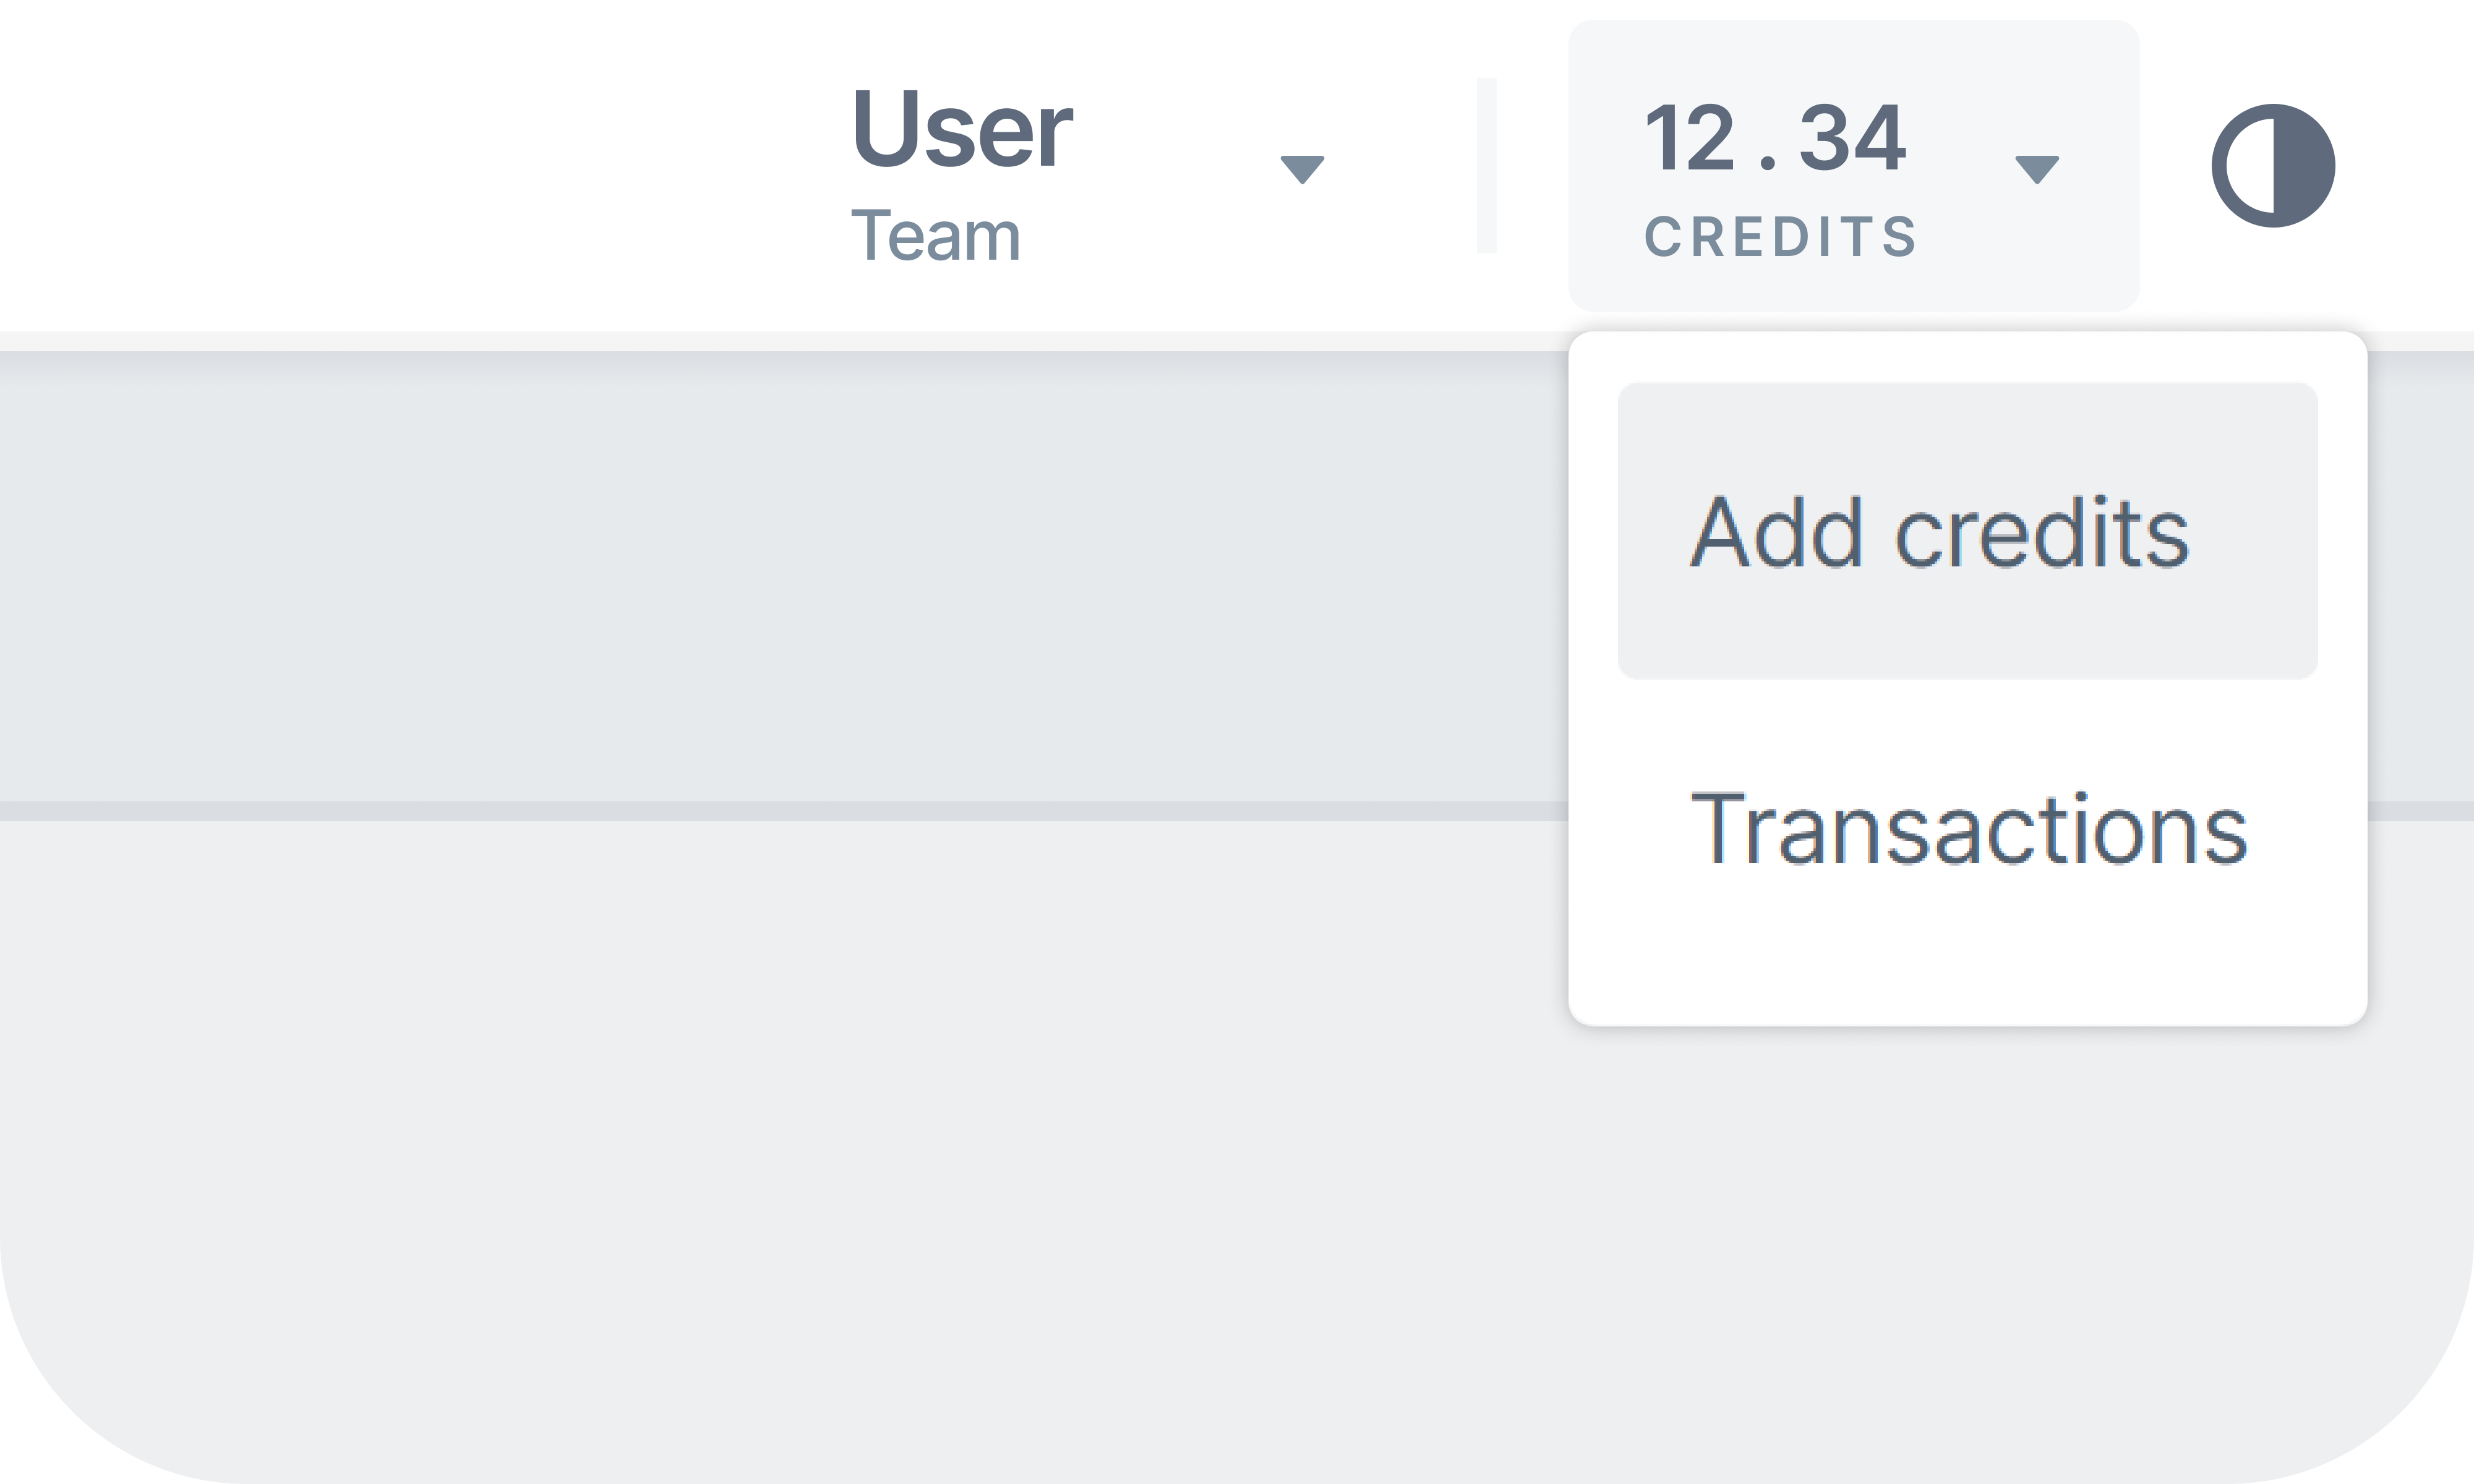This screenshot has height=1484, width=2474.
Task: Open the 12.34 credits balance menu
Action: [1853, 166]
